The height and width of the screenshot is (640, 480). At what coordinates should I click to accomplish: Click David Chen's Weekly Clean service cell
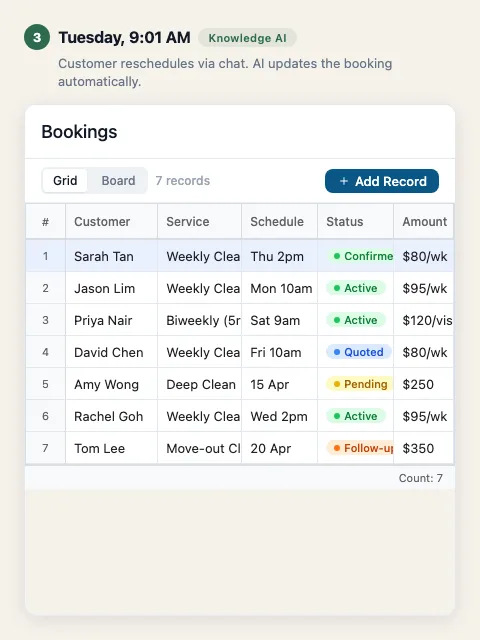(200, 352)
